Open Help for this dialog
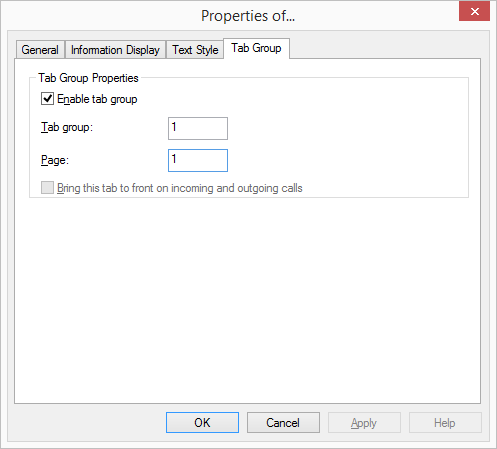The height and width of the screenshot is (449, 497). (x=445, y=423)
